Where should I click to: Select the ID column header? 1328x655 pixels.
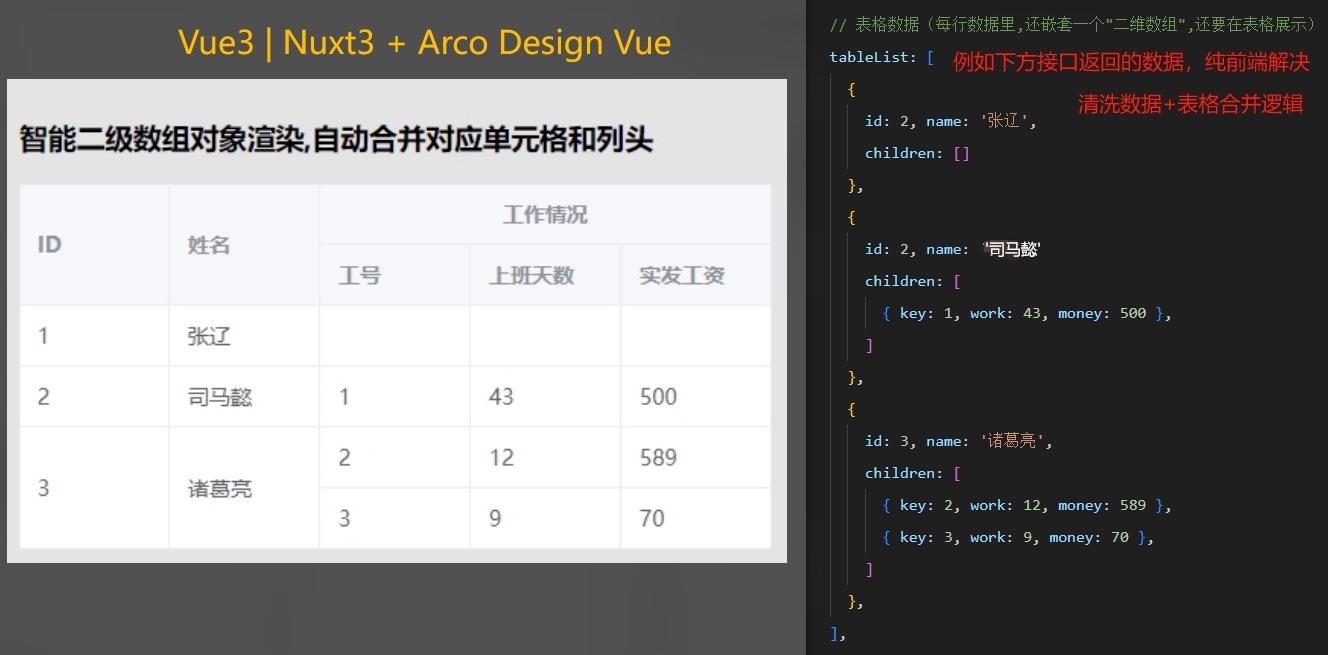[x=49, y=243]
